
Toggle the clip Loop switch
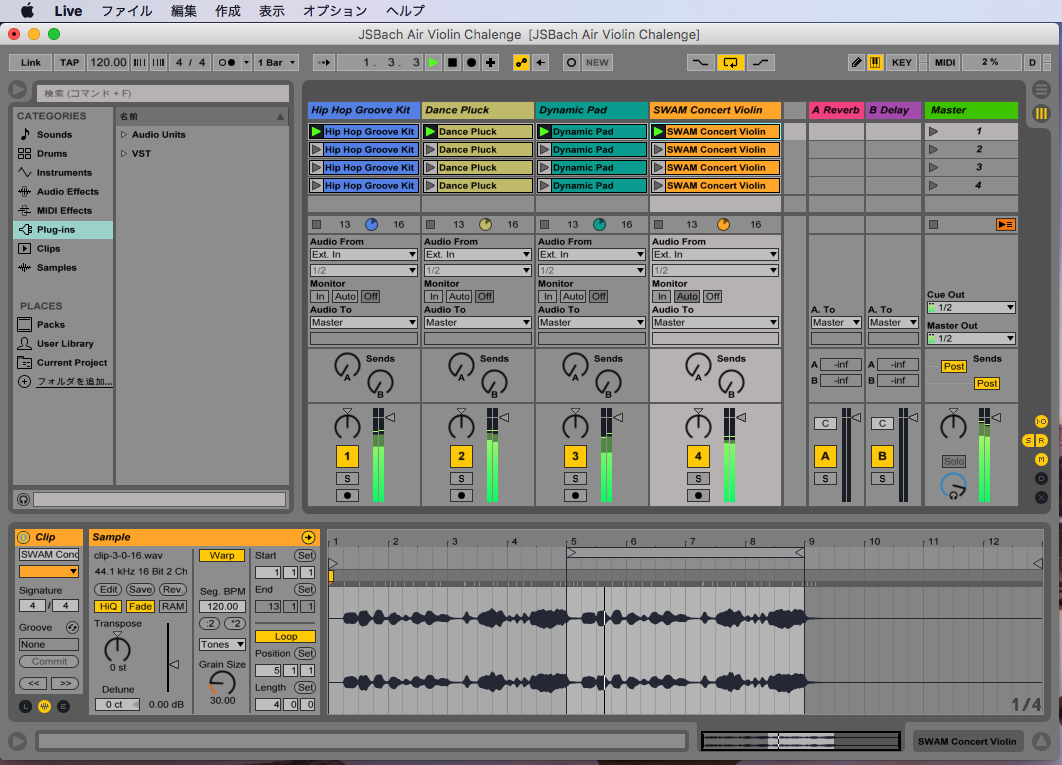coord(285,636)
